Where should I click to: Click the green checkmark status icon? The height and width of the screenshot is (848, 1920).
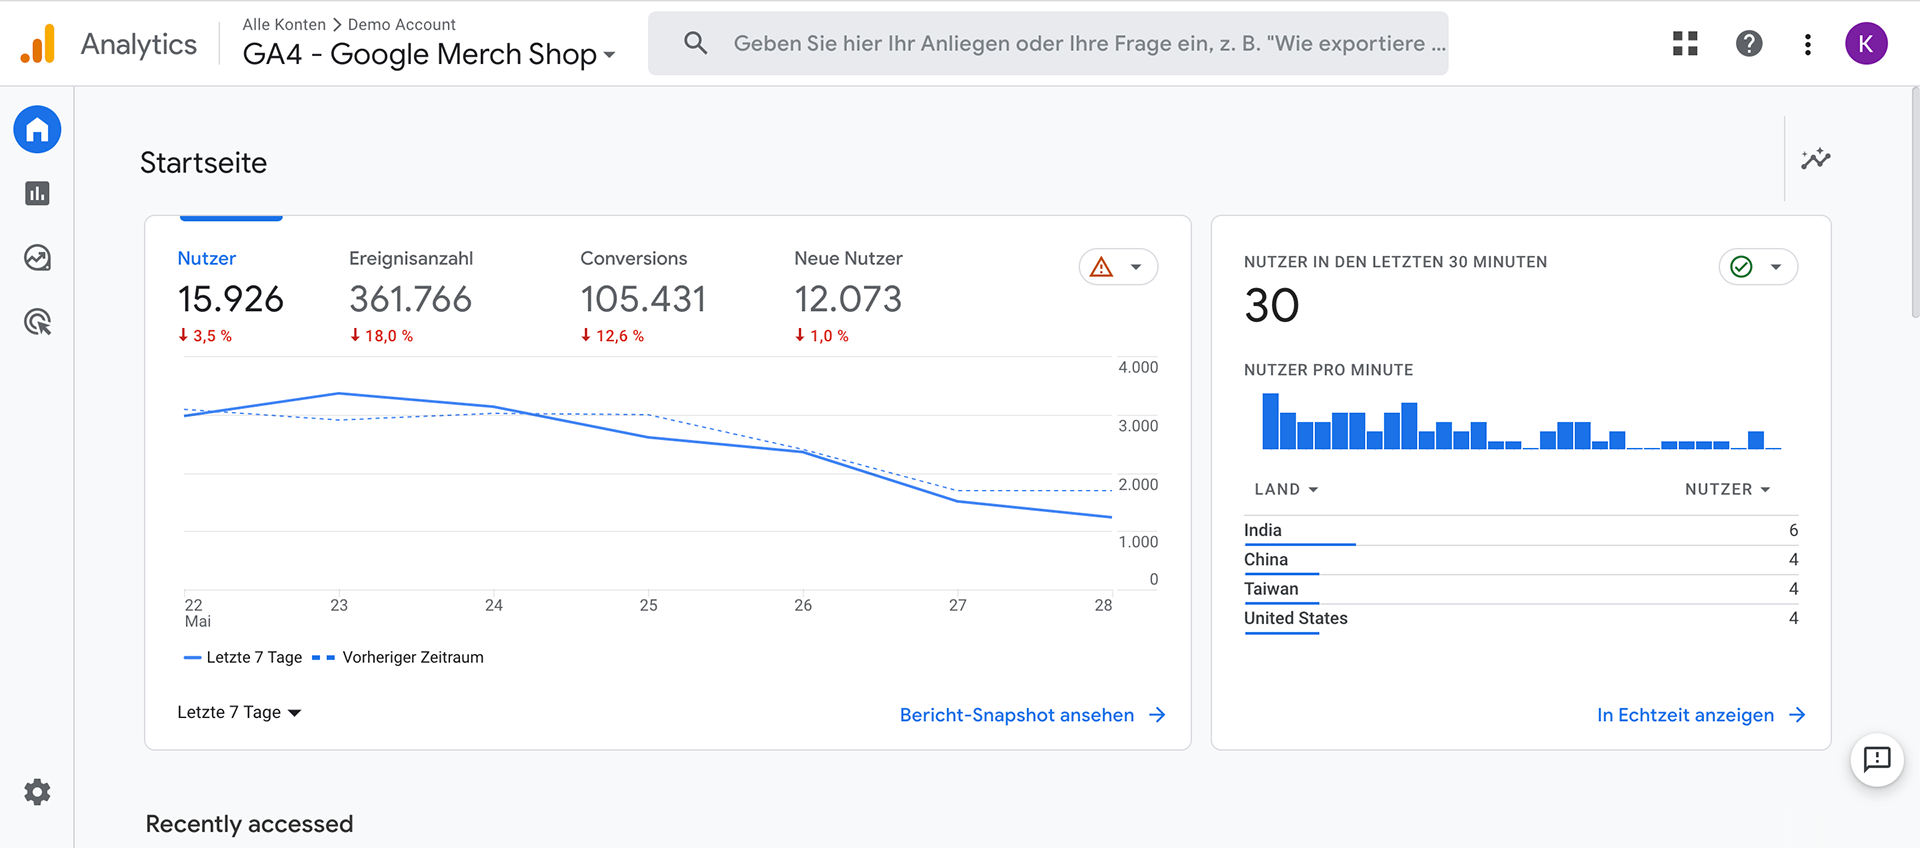pyautogui.click(x=1741, y=267)
